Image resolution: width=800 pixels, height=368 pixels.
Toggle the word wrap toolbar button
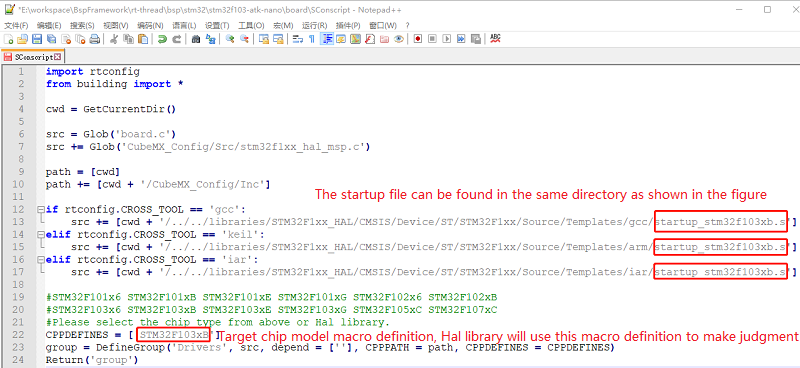coord(298,39)
